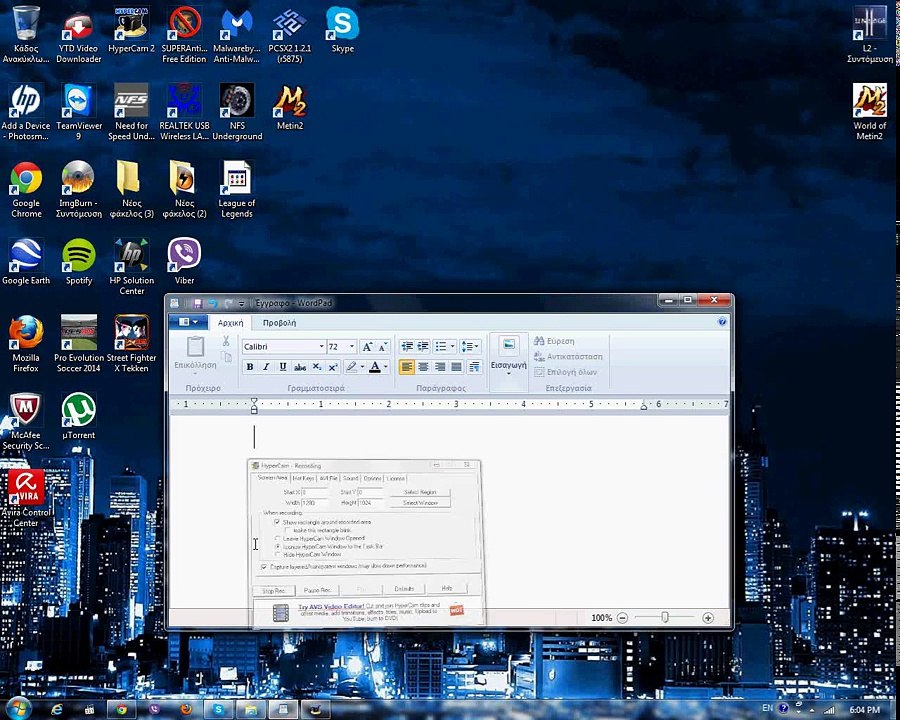Image resolution: width=900 pixels, height=720 pixels.
Task: Open Spotify desktop shortcut
Action: click(79, 262)
